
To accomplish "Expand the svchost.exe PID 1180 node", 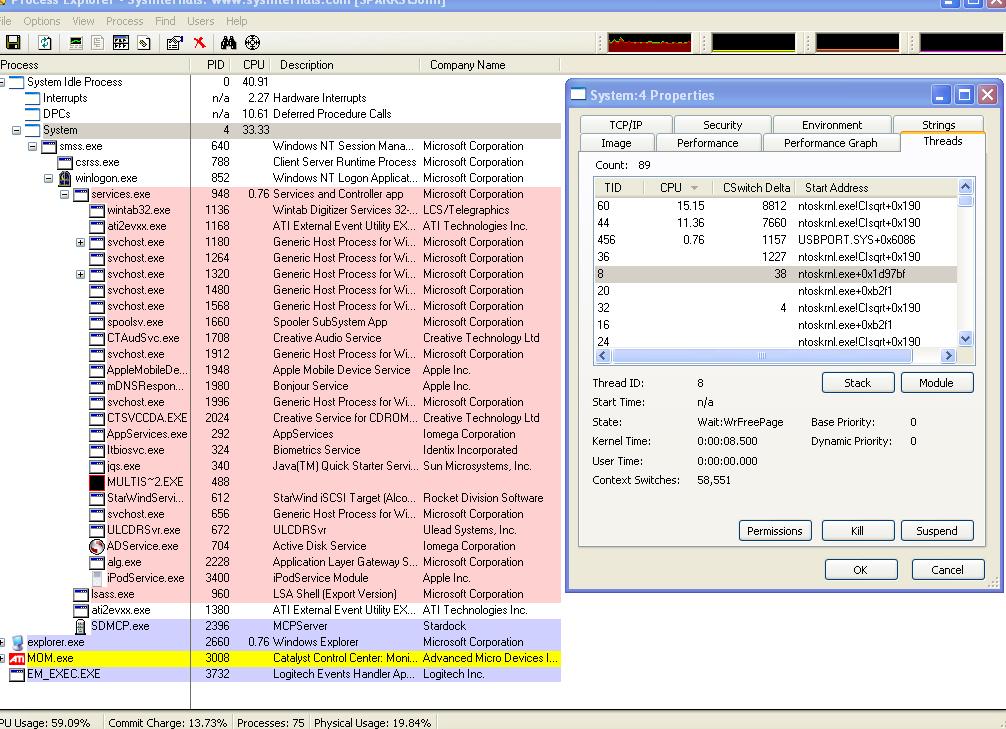I will tap(81, 242).
